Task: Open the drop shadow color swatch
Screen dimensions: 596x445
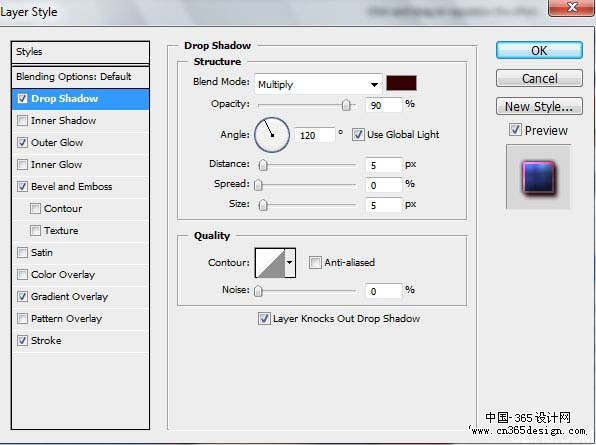Action: (401, 83)
